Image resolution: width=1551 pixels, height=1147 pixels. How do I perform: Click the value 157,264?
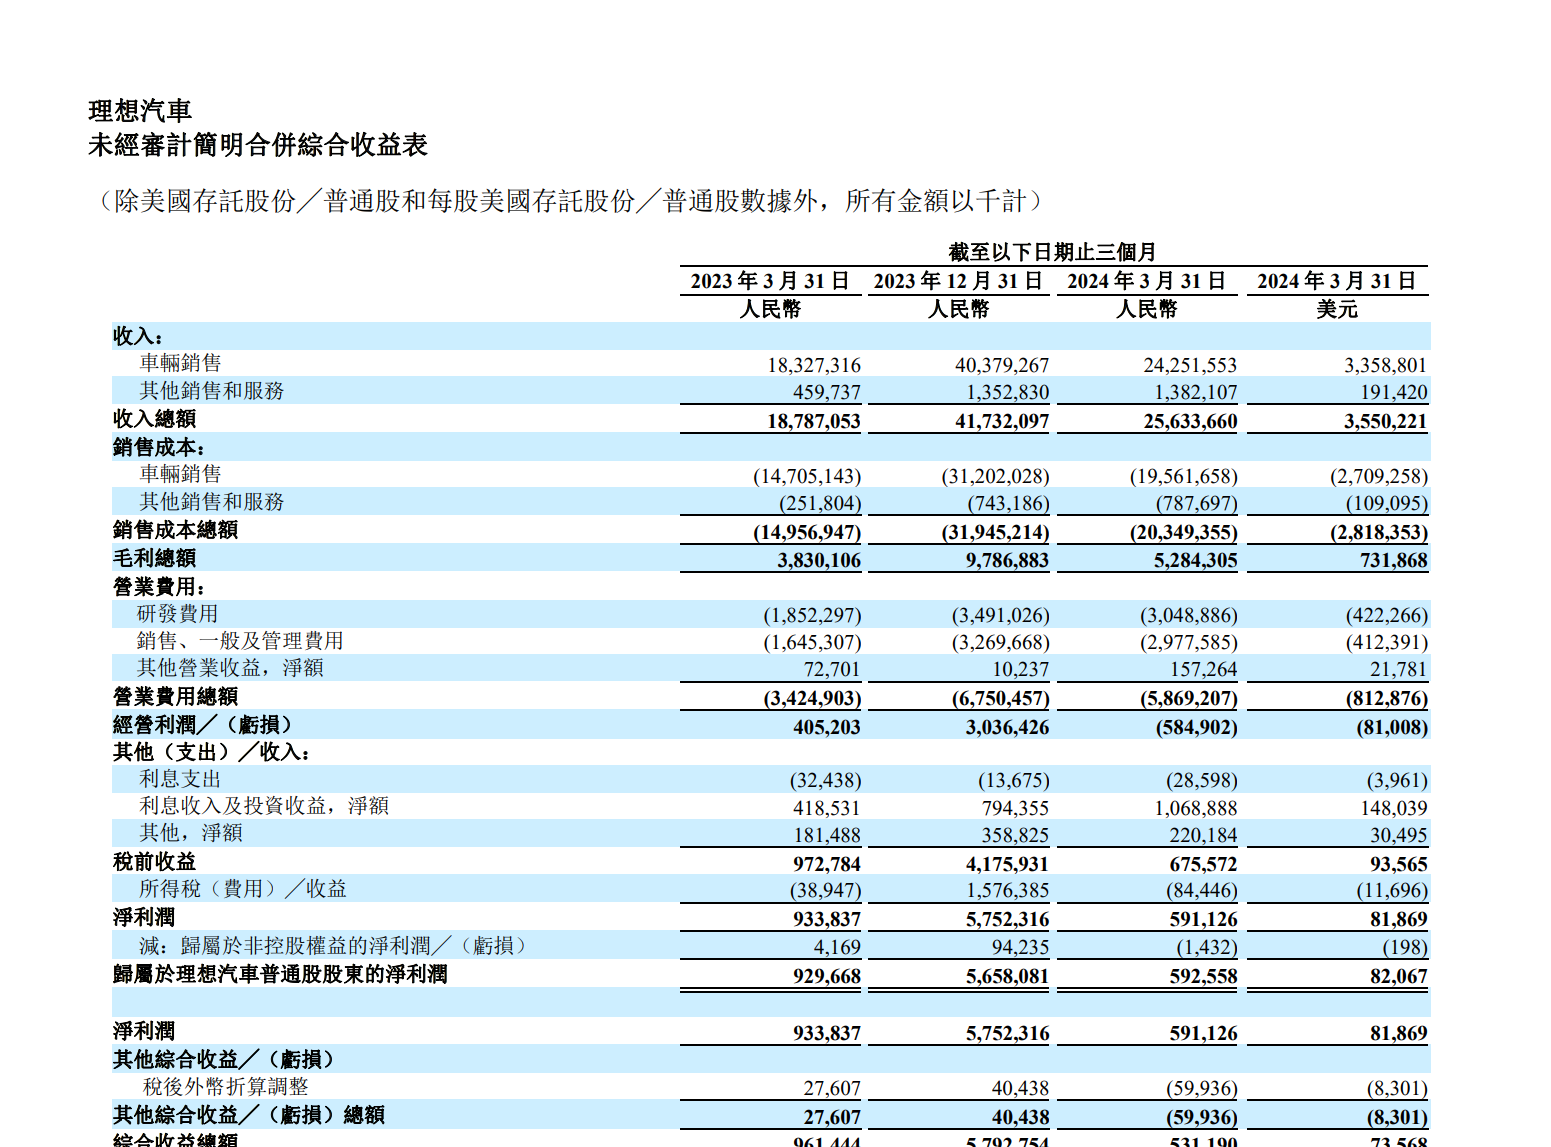(x=1204, y=669)
